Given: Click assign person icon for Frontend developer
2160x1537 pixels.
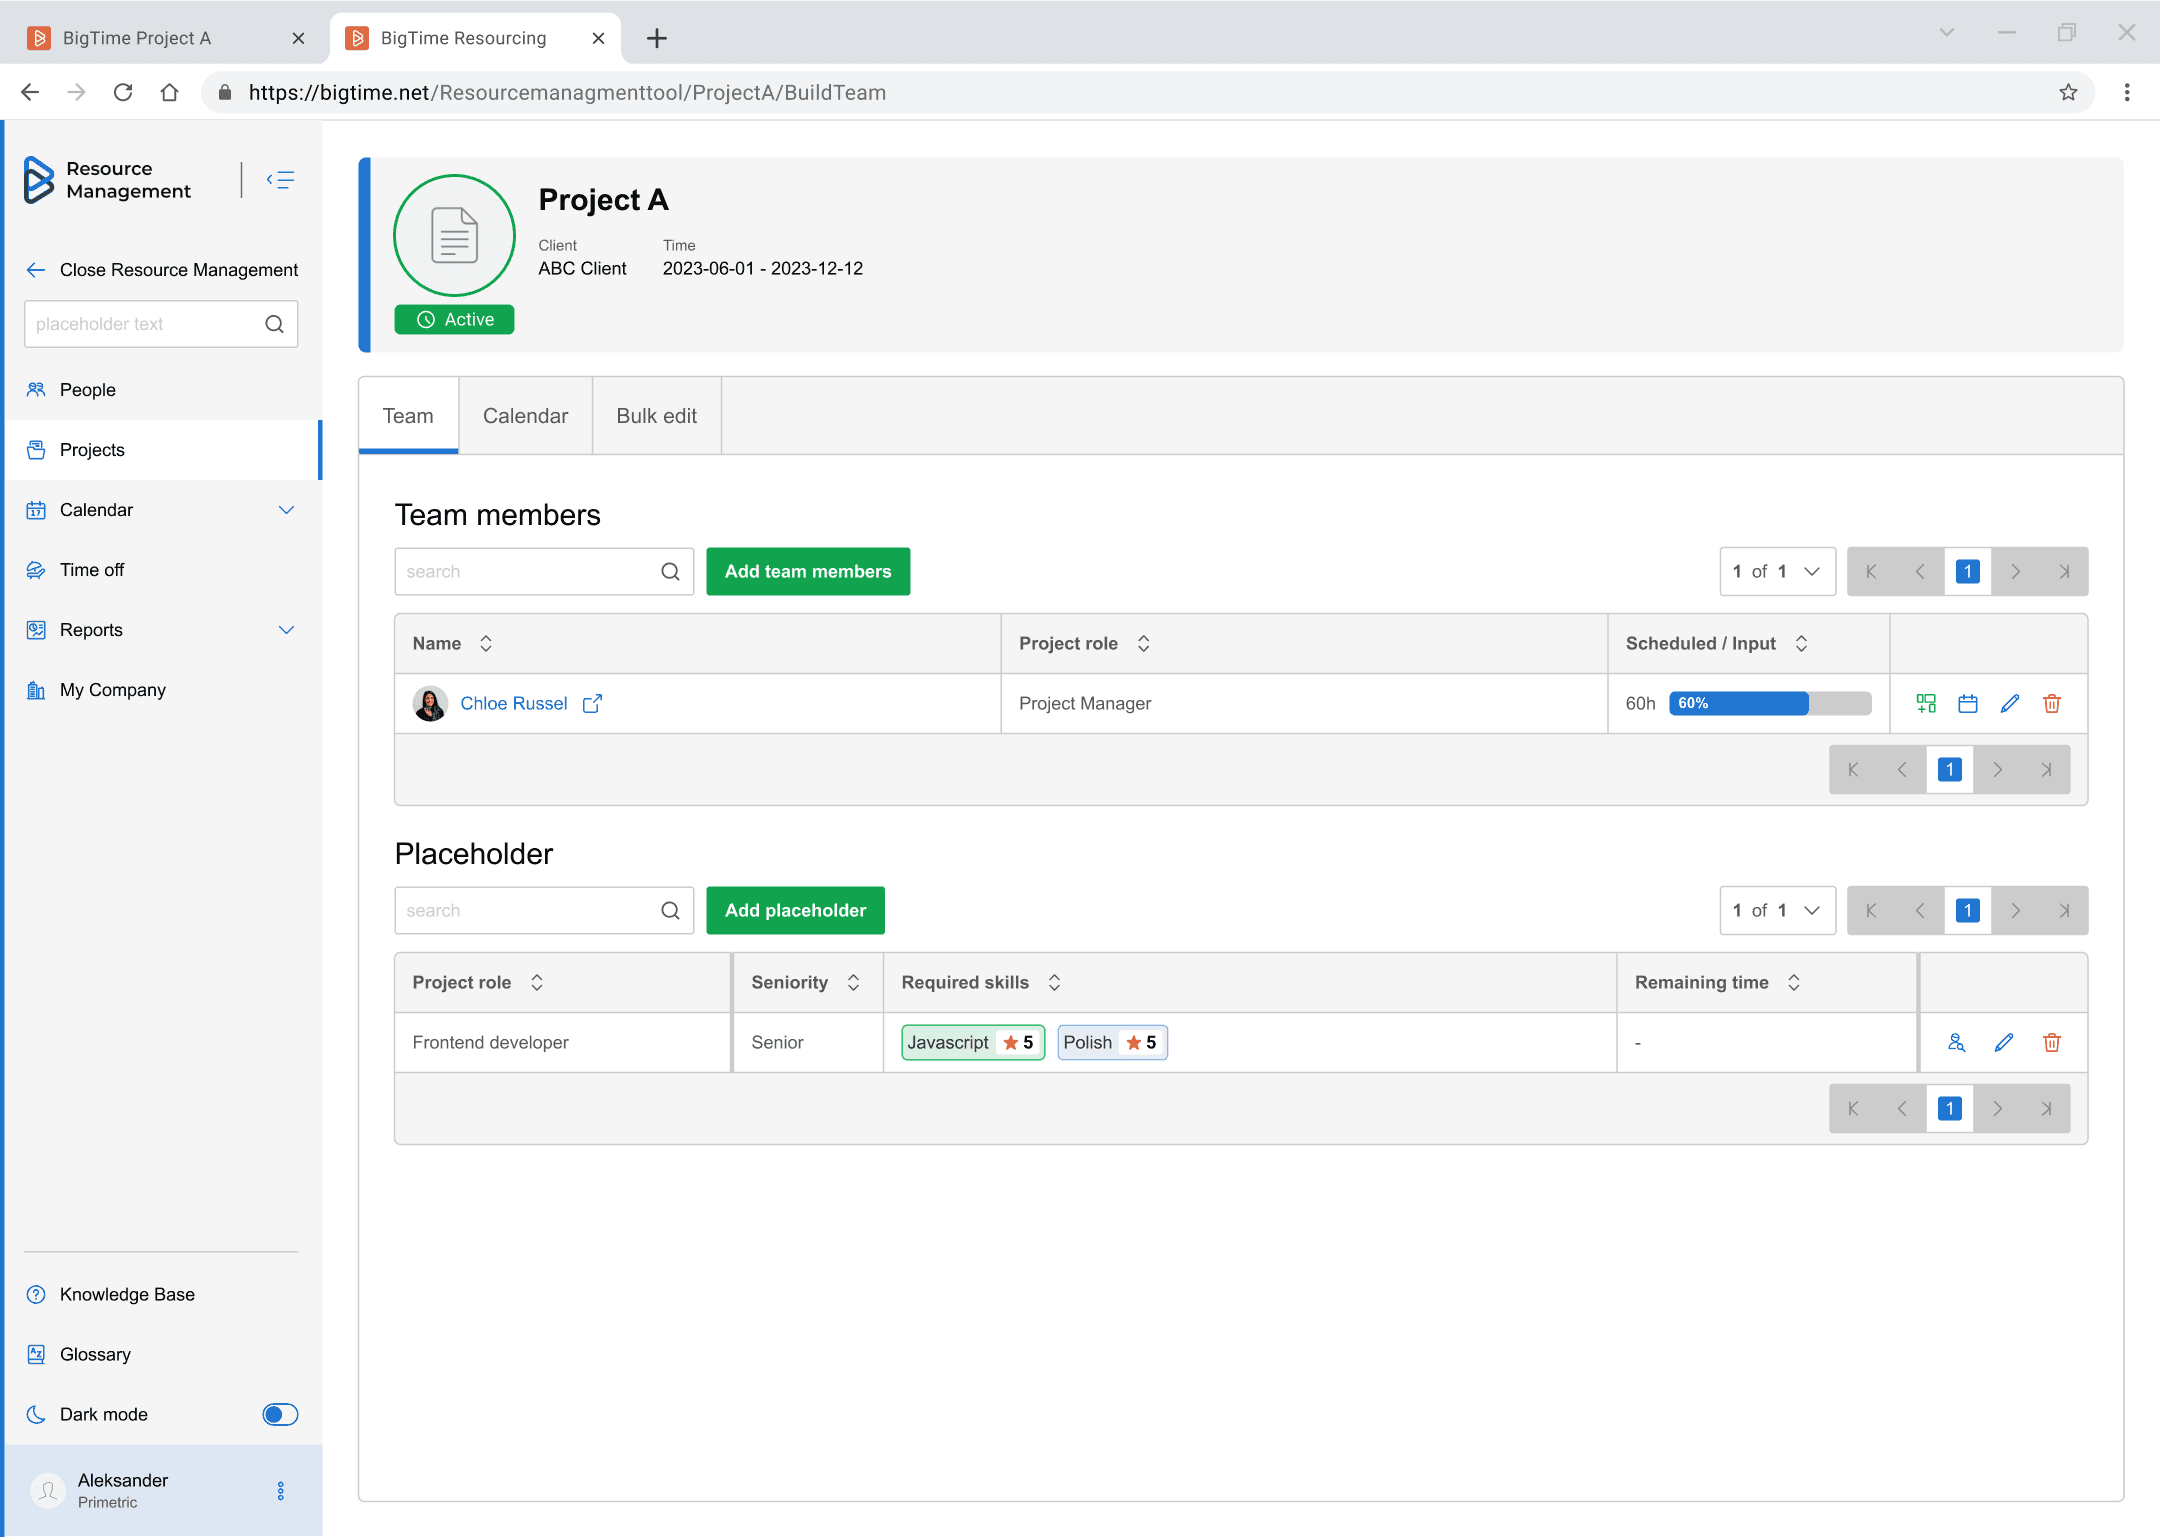Looking at the screenshot, I should coord(1956,1042).
